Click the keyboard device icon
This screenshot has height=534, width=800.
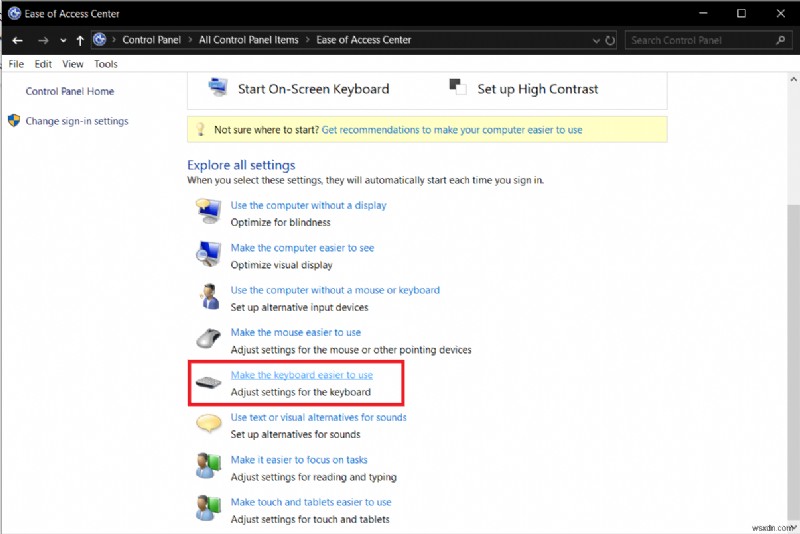(x=209, y=382)
